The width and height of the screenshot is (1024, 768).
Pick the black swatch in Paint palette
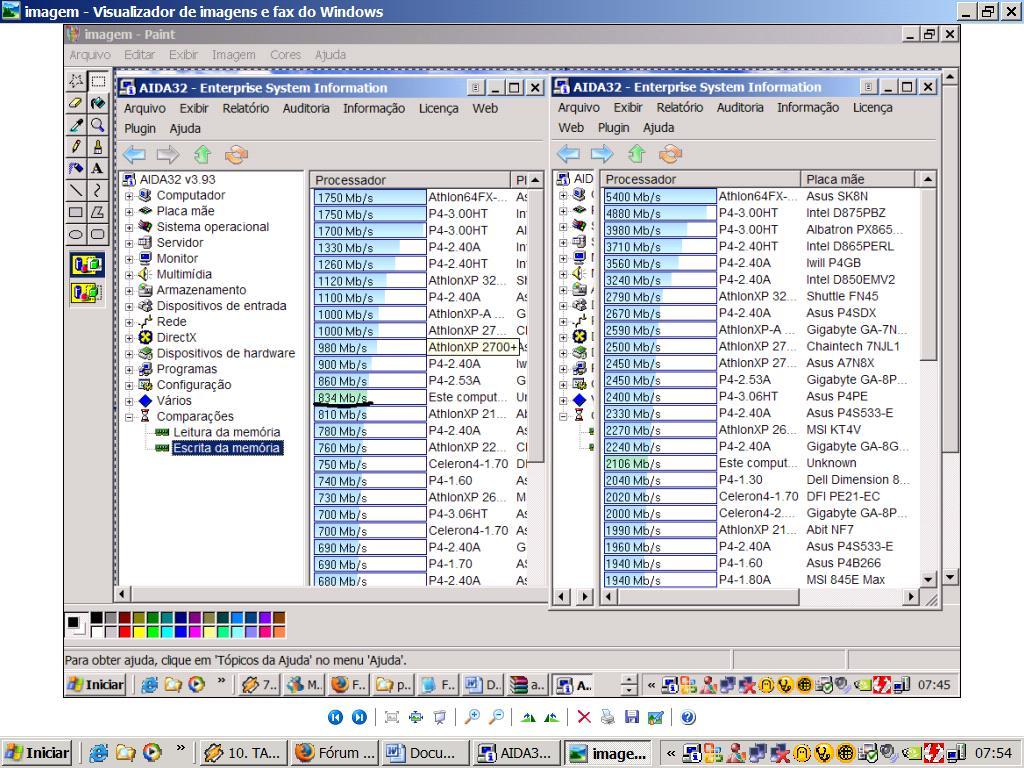(97, 618)
